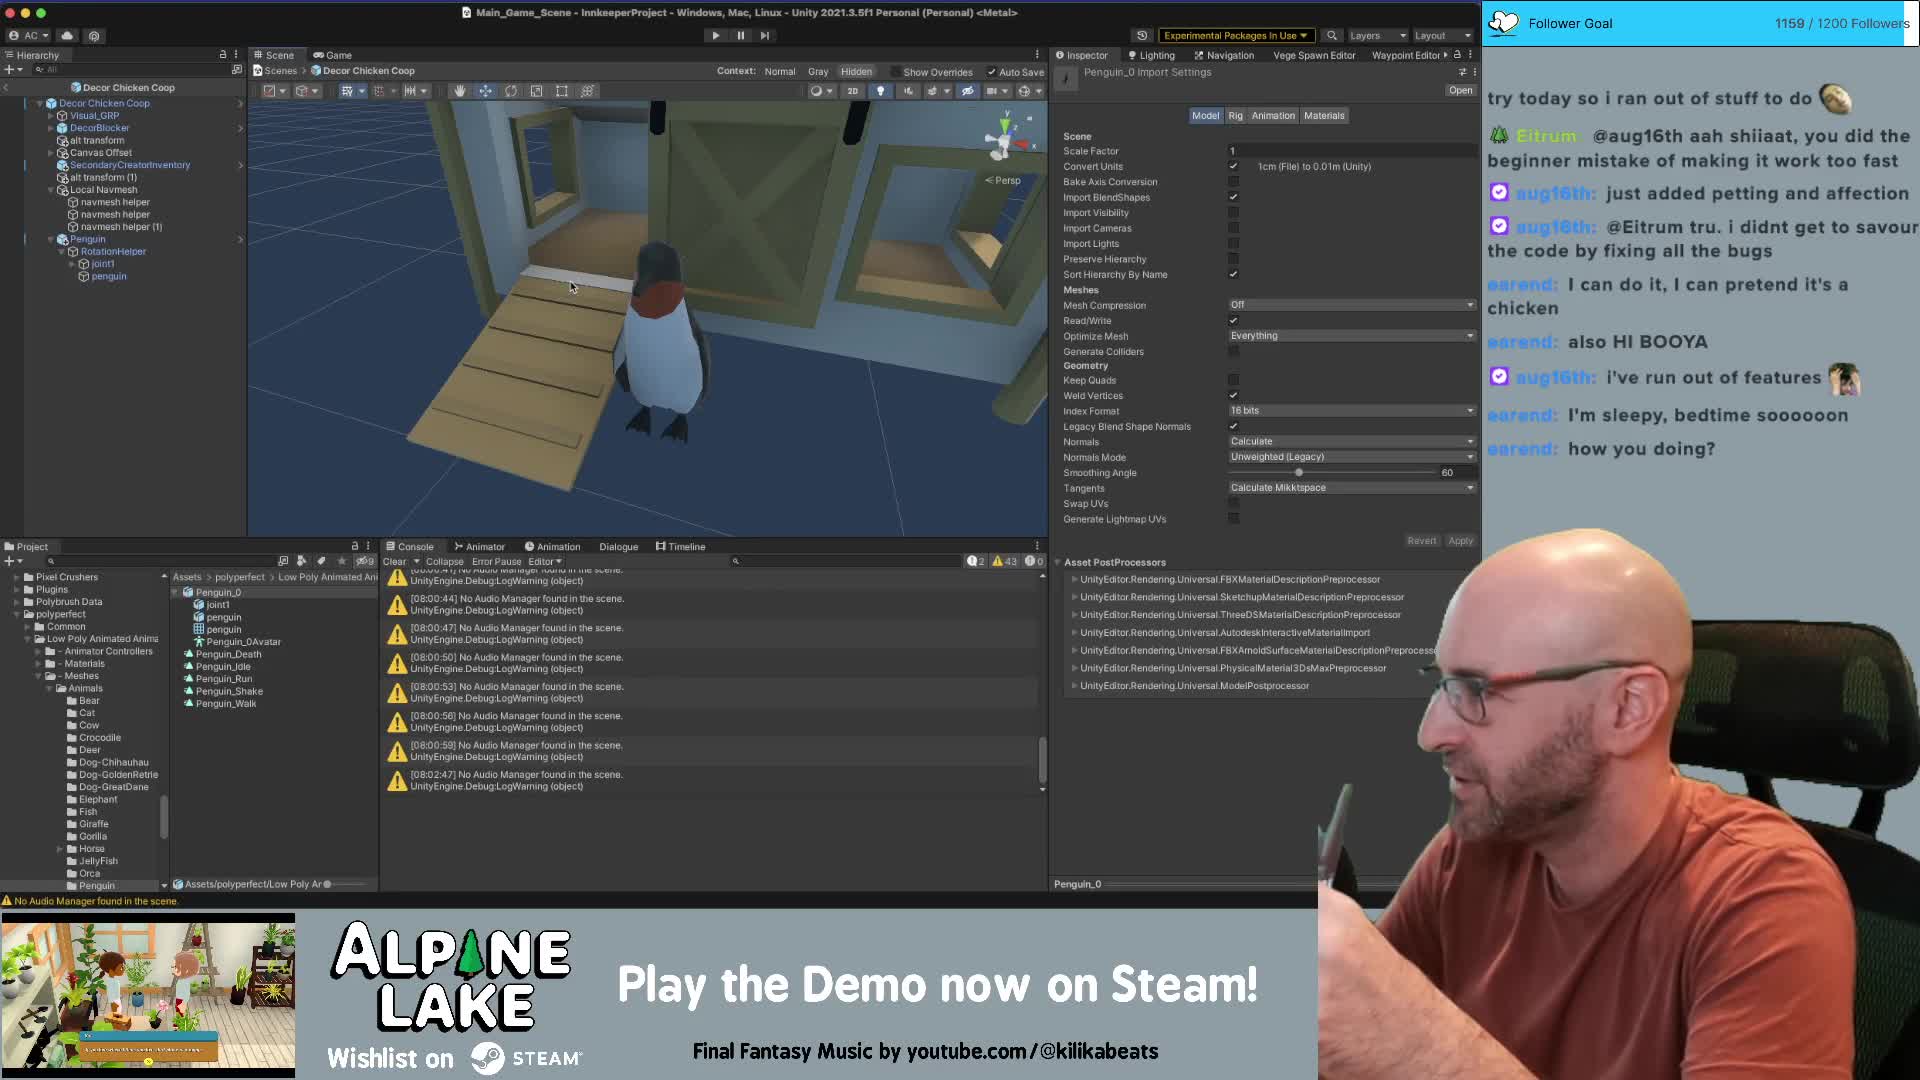The image size is (1920, 1080).
Task: Select the combined Transform tool
Action: [588, 91]
